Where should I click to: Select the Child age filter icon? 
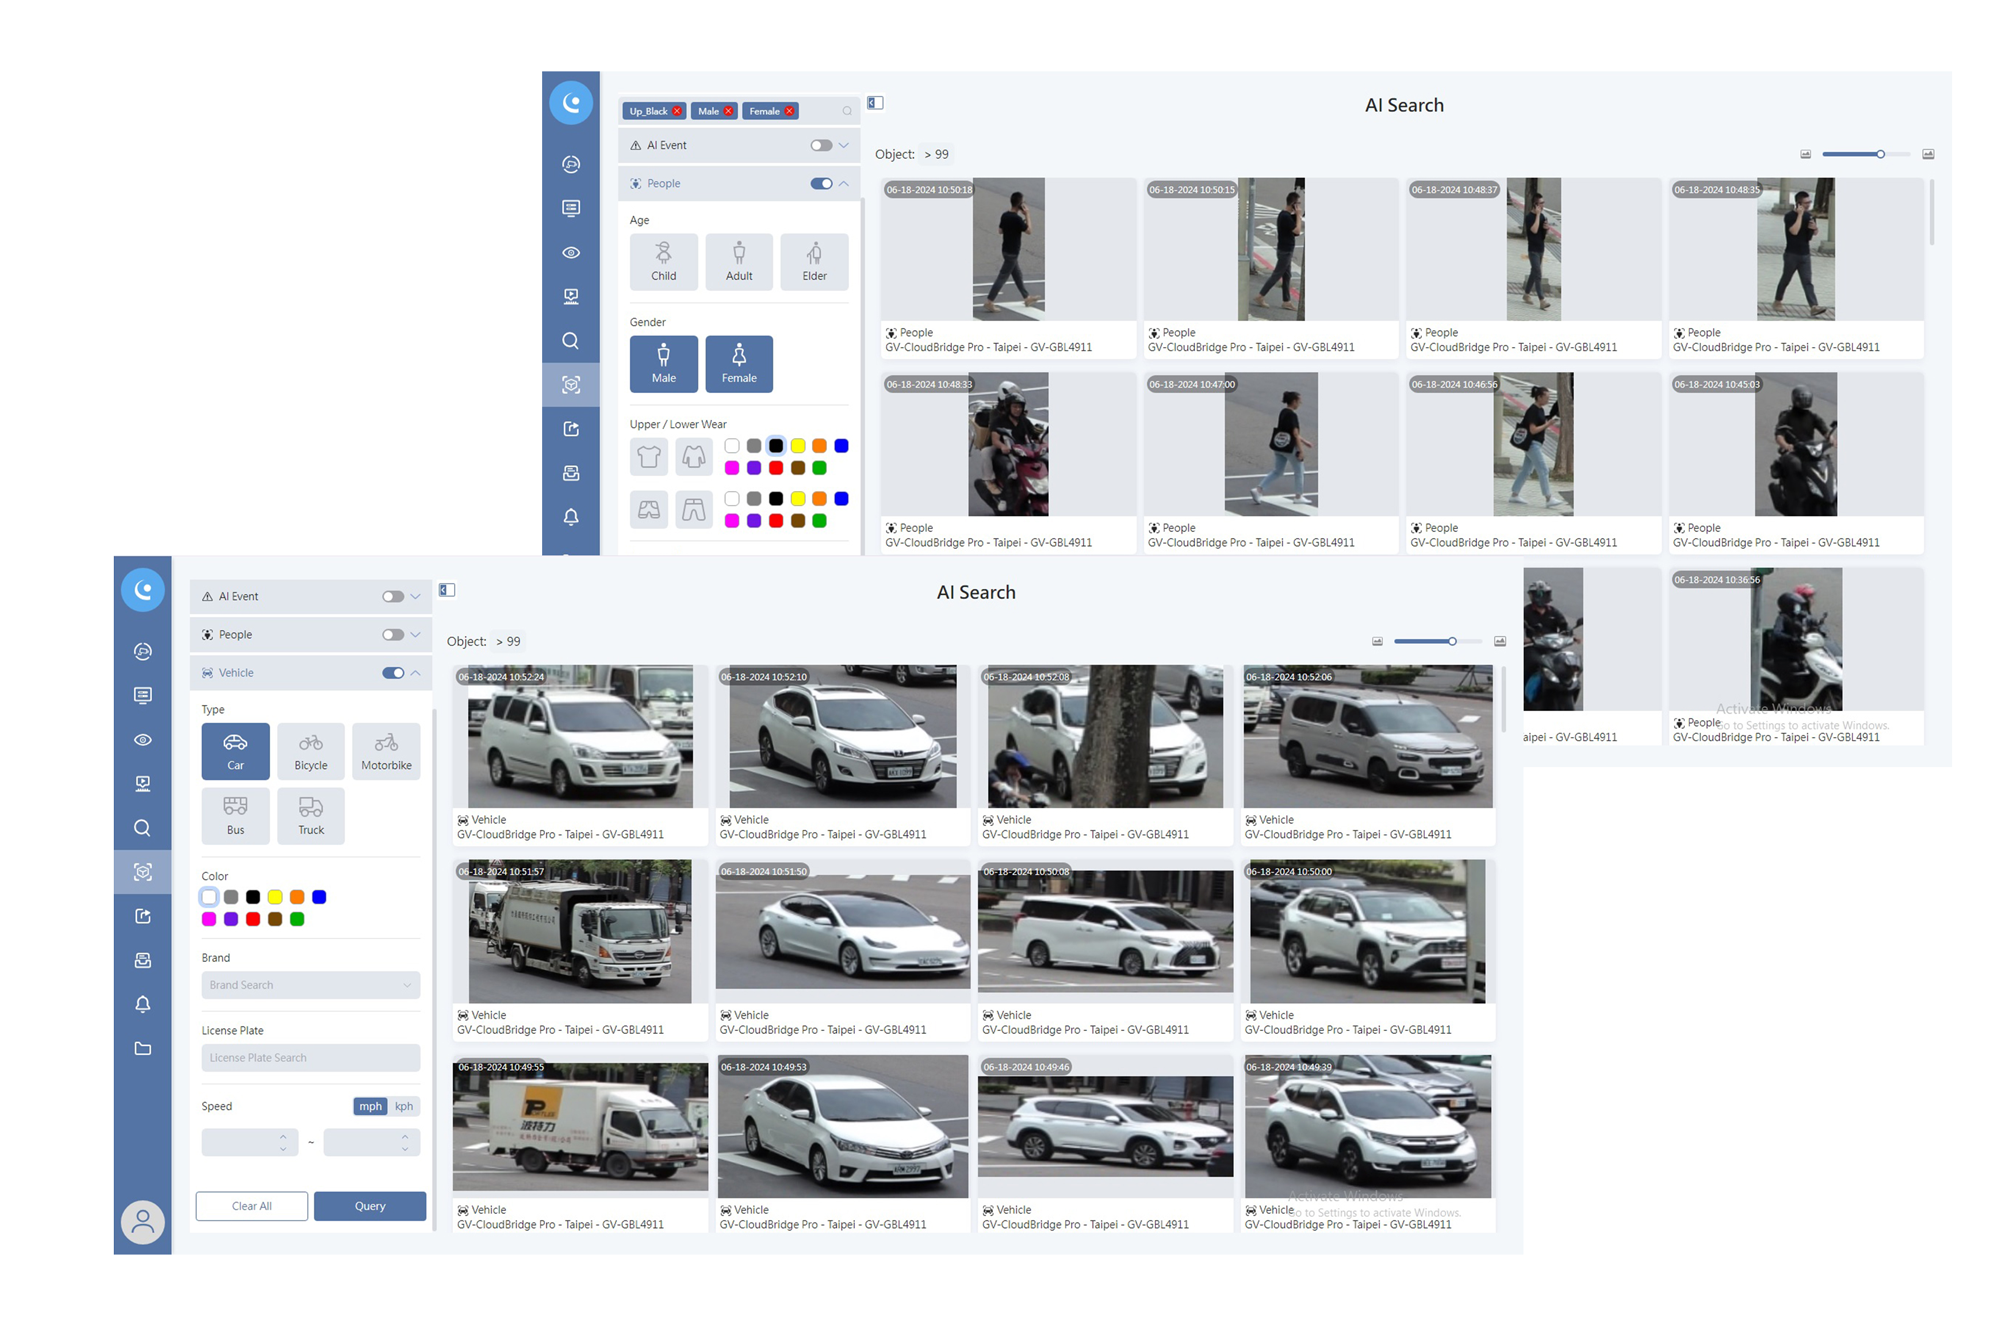tap(663, 261)
